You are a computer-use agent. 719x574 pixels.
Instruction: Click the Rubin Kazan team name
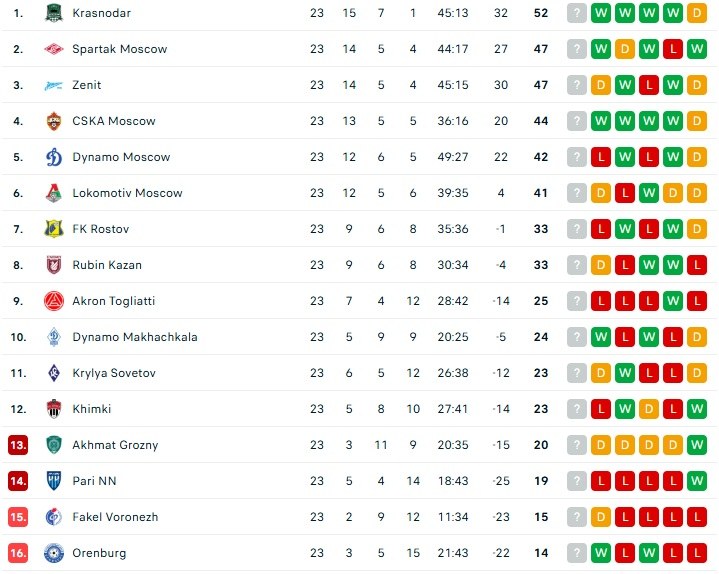(x=107, y=265)
